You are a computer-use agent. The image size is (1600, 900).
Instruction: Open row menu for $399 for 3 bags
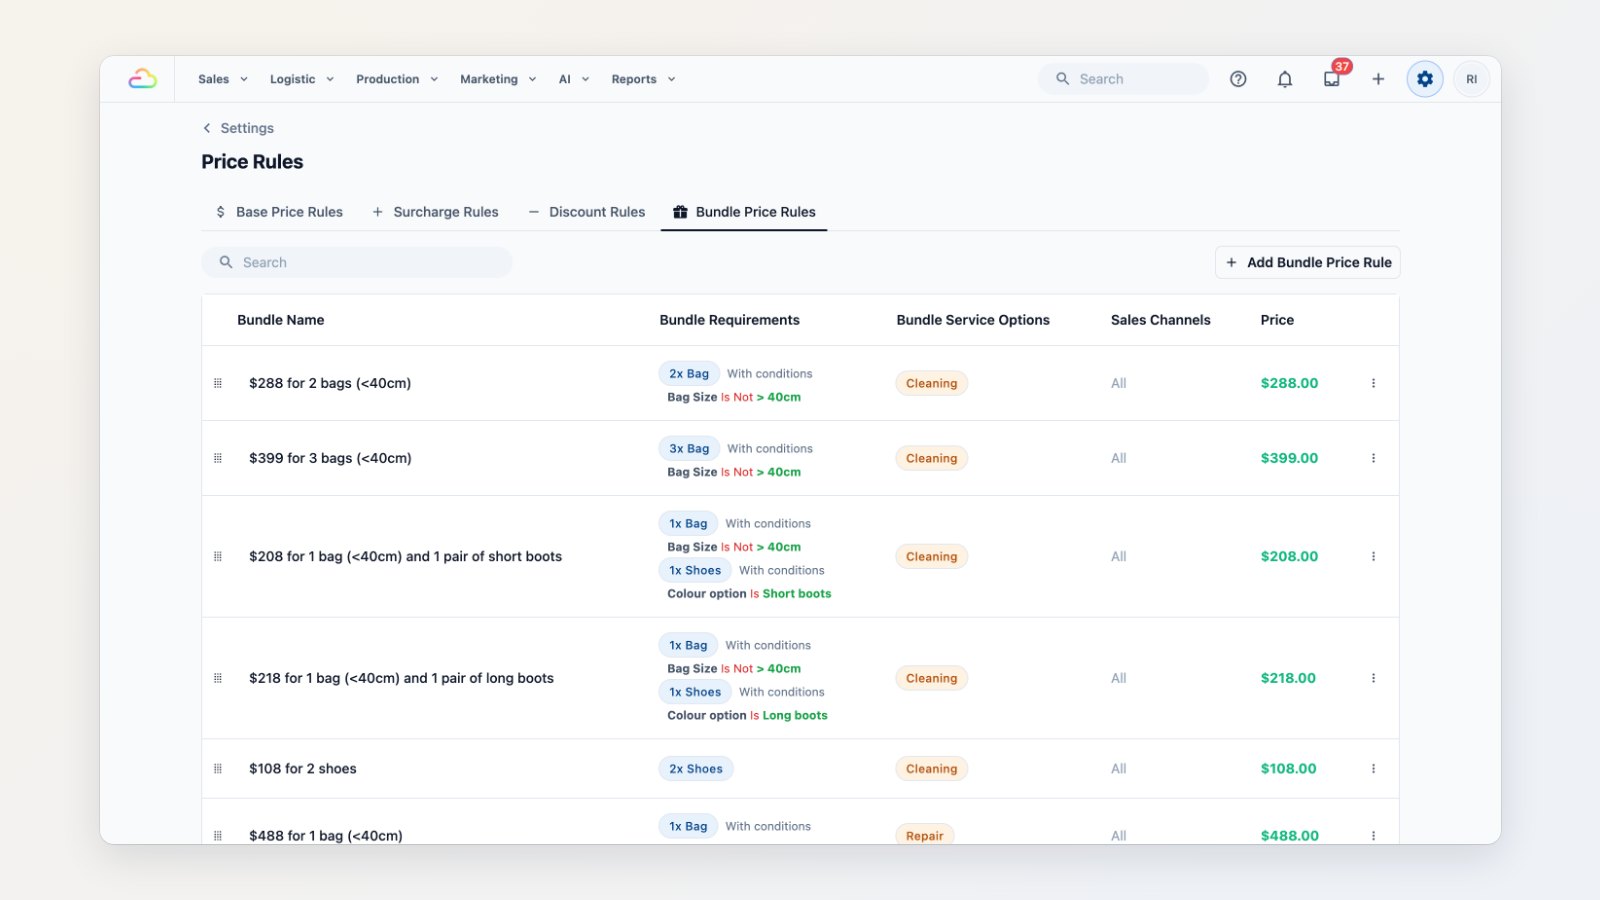1373,458
